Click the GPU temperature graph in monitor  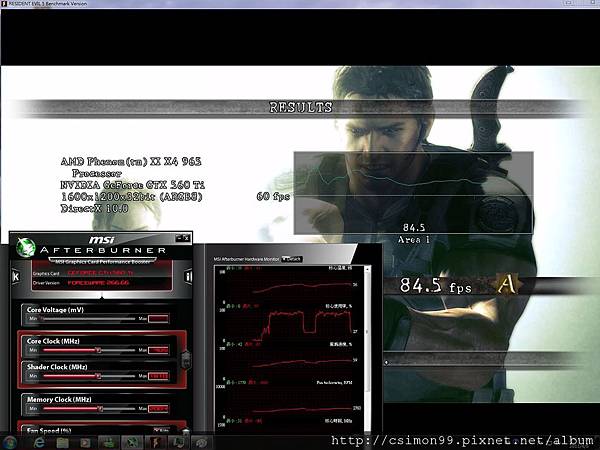289,285
